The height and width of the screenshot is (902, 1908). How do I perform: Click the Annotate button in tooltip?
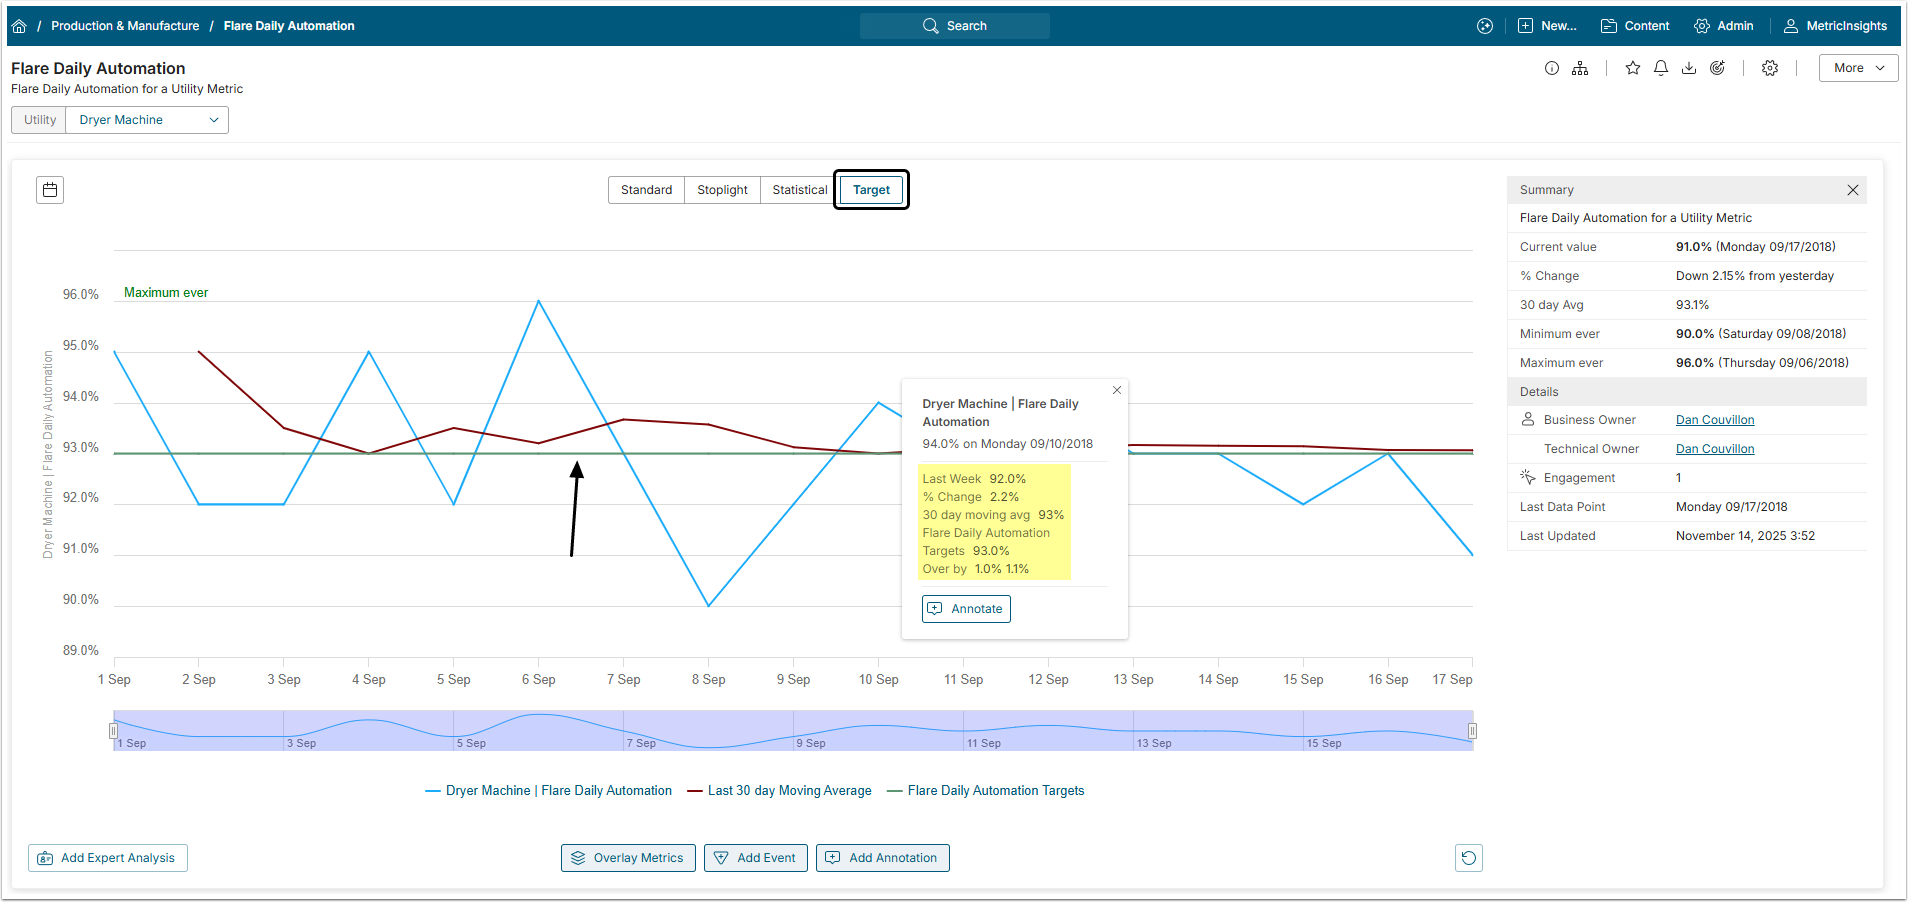click(x=966, y=609)
